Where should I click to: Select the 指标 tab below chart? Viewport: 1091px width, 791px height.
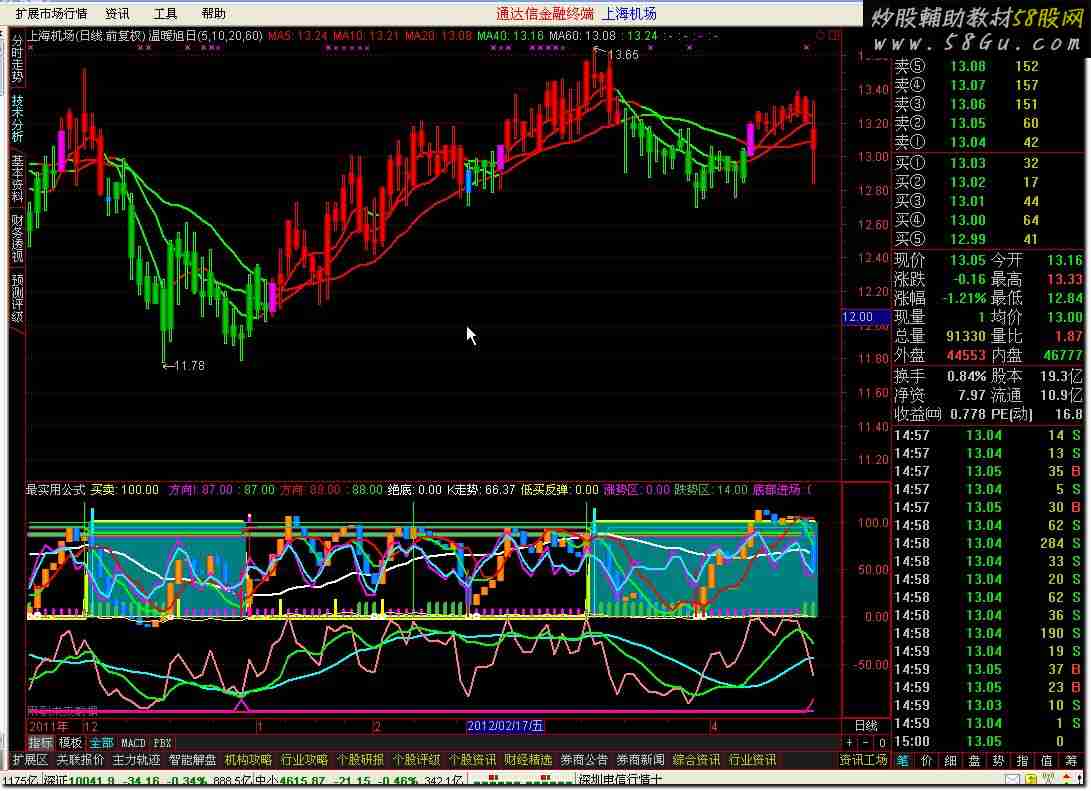(40, 743)
